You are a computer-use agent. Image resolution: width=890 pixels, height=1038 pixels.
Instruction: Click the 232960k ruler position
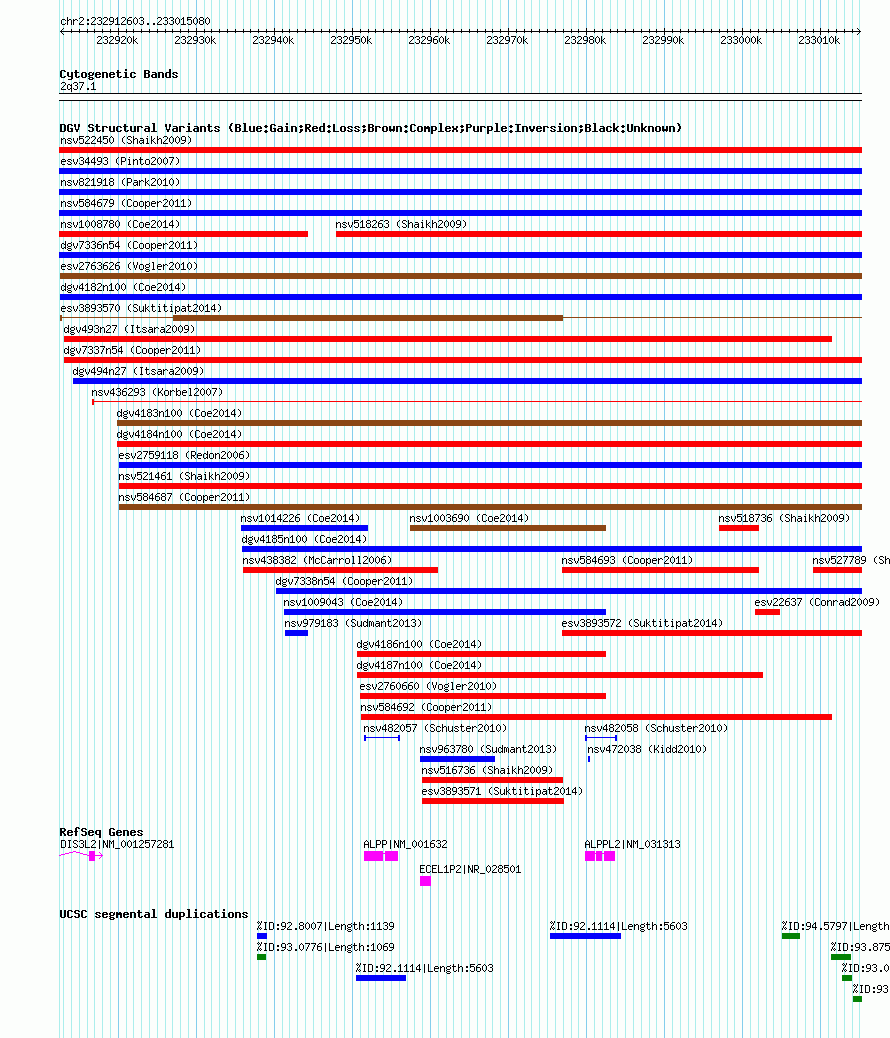429,40
